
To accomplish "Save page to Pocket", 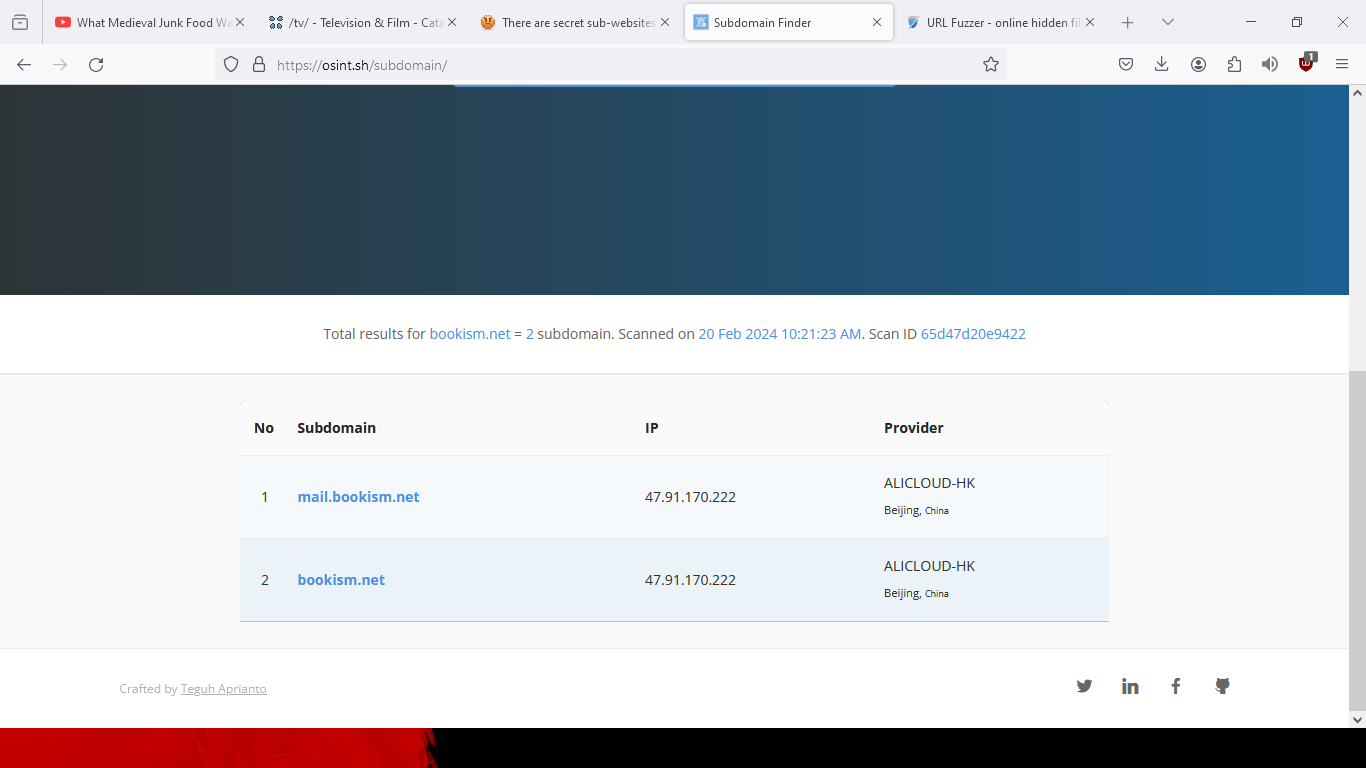I will 1126,64.
